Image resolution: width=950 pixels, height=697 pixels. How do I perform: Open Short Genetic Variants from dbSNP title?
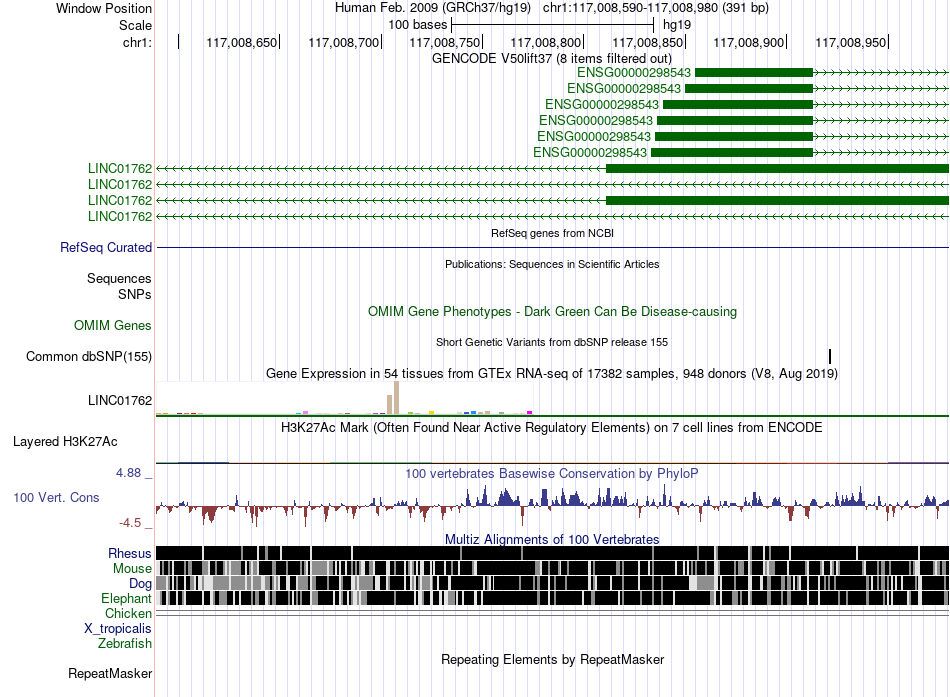pyautogui.click(x=552, y=342)
